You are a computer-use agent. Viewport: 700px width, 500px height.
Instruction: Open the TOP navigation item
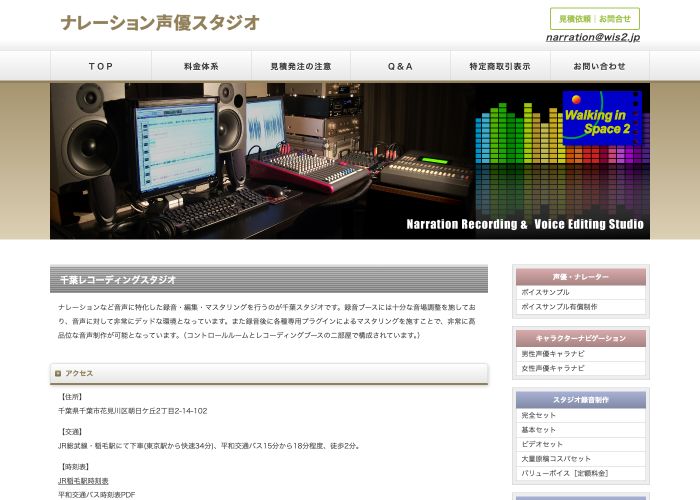click(101, 66)
